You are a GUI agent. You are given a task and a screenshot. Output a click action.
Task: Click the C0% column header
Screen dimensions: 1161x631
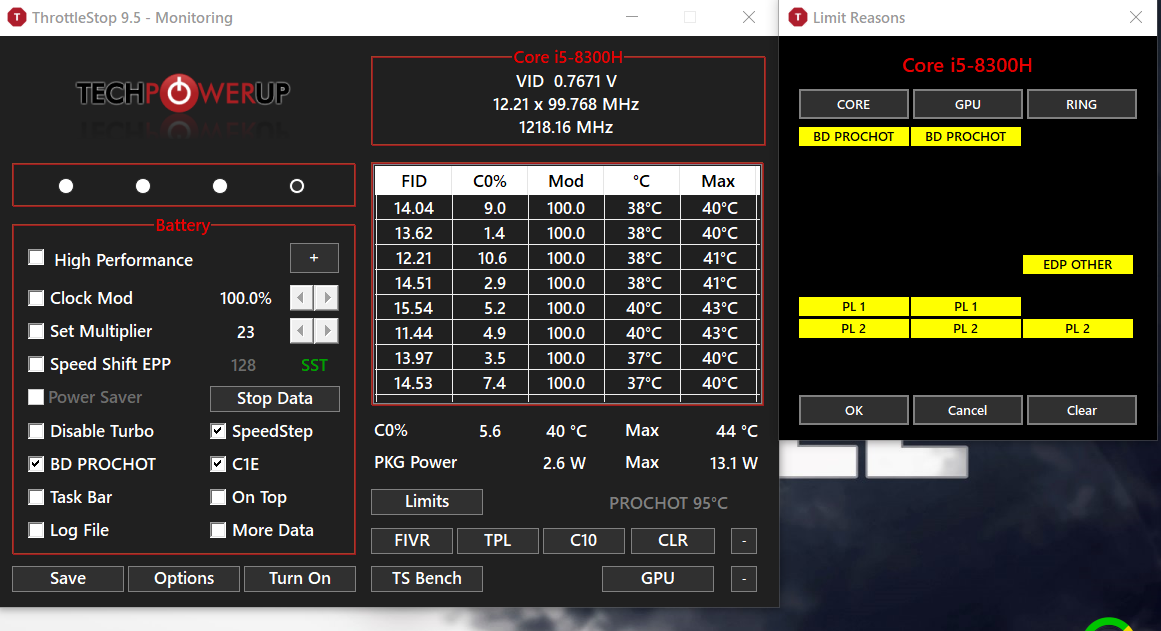pyautogui.click(x=490, y=181)
